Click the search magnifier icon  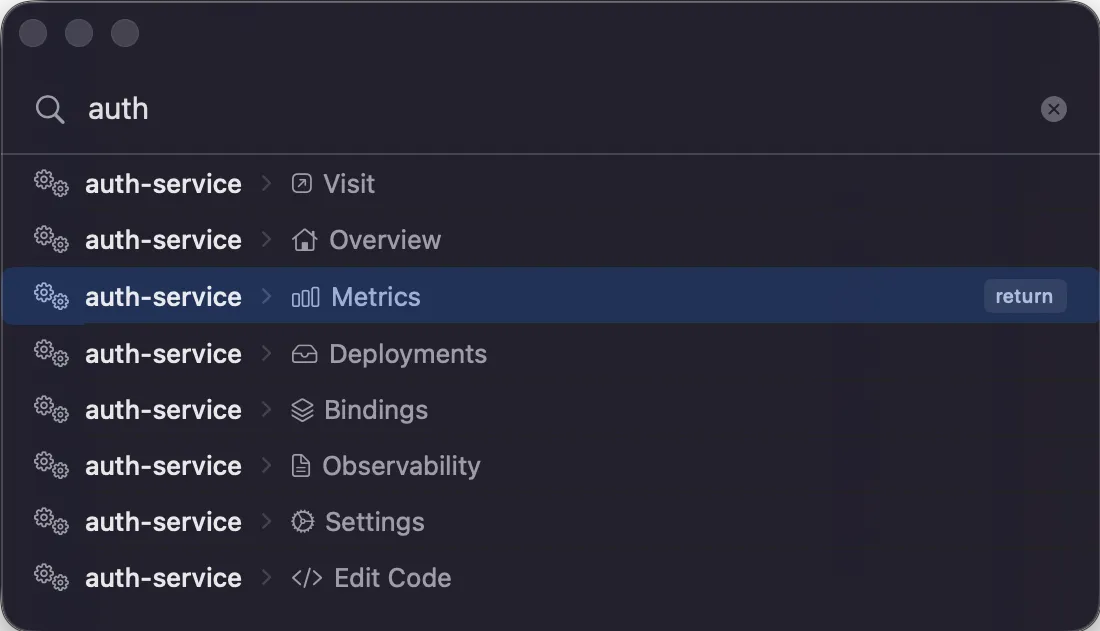pyautogui.click(x=49, y=108)
